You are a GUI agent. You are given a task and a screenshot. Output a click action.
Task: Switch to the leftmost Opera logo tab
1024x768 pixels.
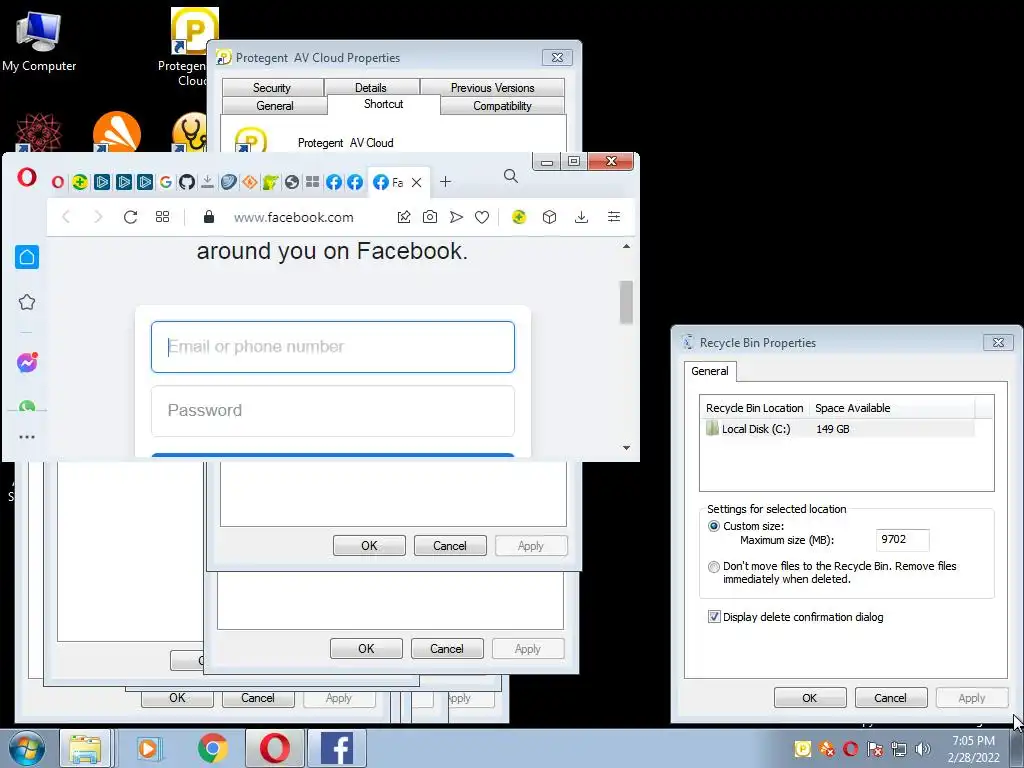[x=57, y=182]
